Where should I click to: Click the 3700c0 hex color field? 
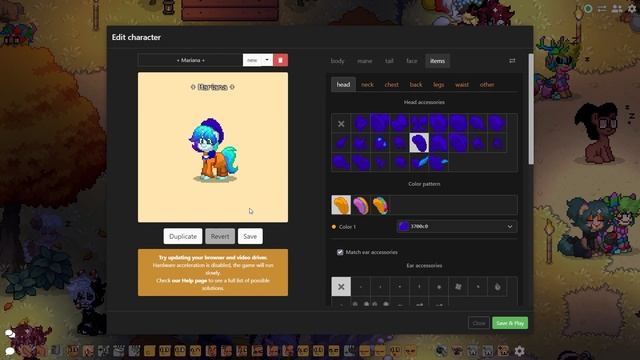pyautogui.click(x=457, y=227)
